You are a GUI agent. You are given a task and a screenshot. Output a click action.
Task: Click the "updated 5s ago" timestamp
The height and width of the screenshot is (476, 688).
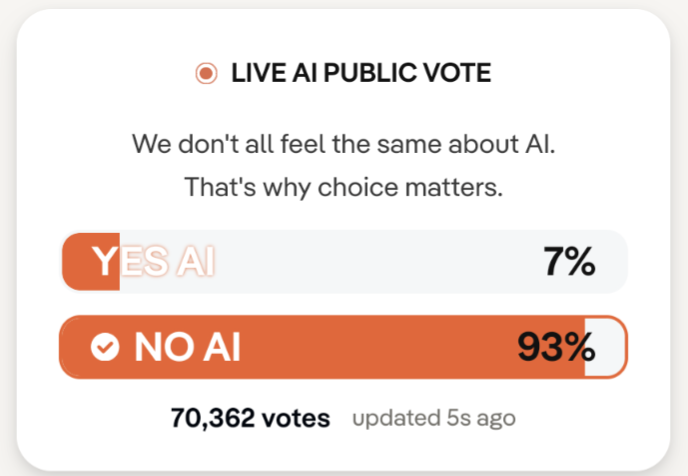click(x=433, y=417)
